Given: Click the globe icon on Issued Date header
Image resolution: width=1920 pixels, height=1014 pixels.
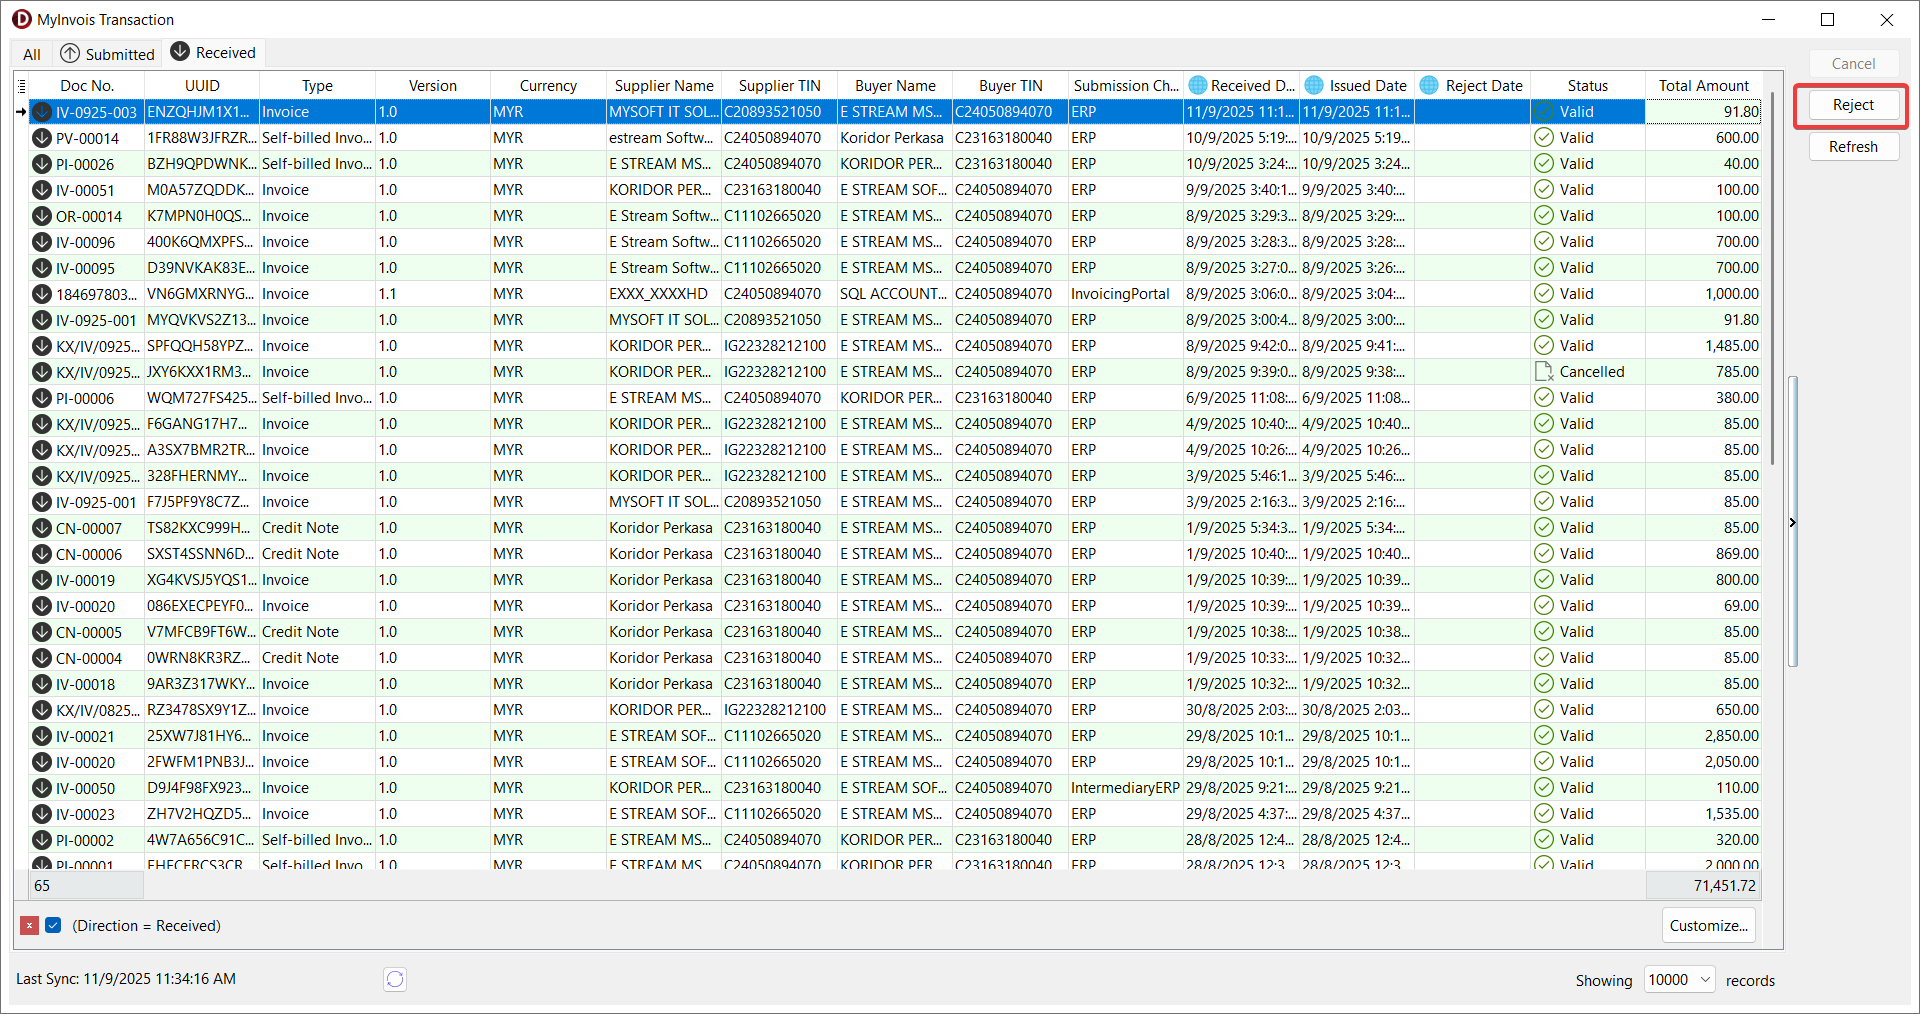Looking at the screenshot, I should tap(1314, 86).
